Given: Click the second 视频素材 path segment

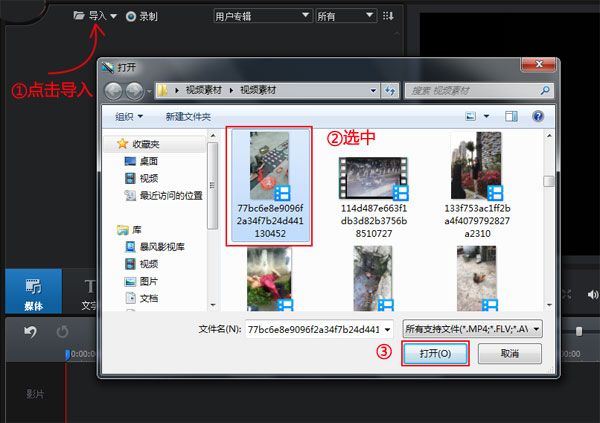Looking at the screenshot, I should [258, 90].
